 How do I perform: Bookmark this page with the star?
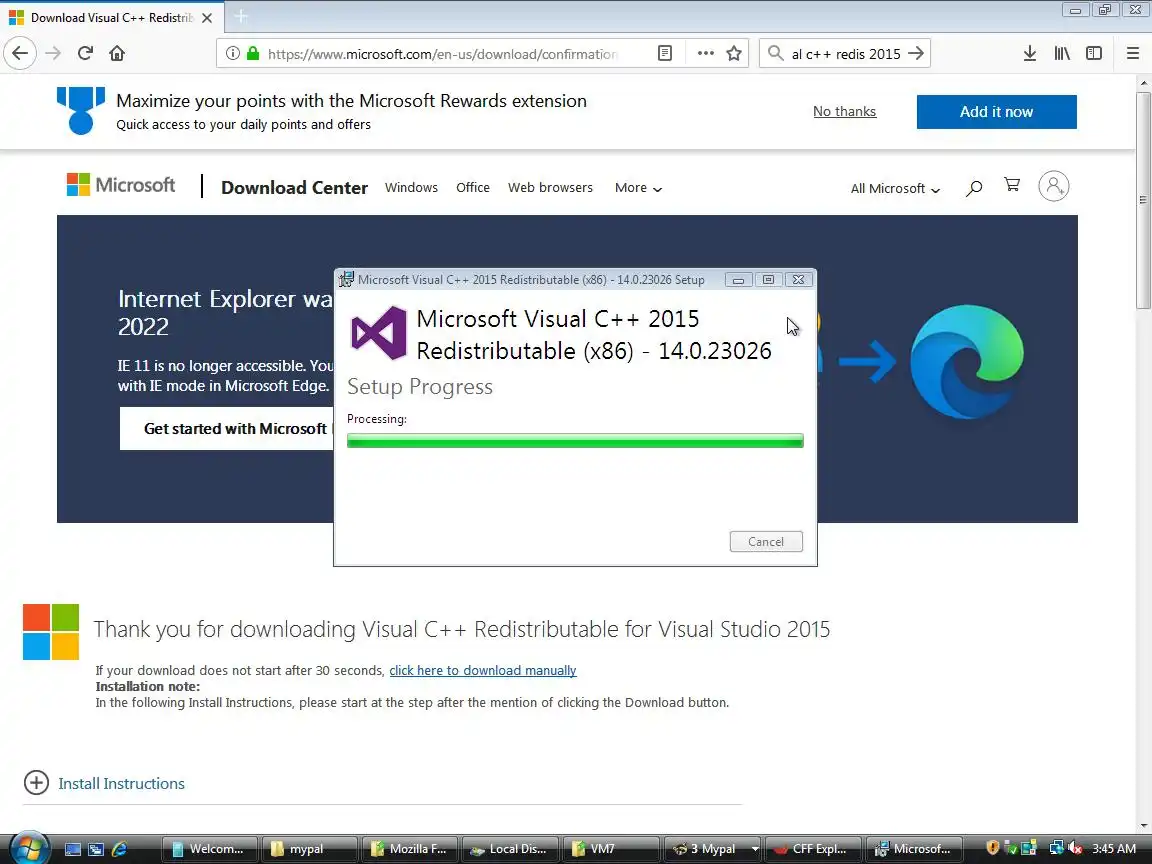pos(734,53)
